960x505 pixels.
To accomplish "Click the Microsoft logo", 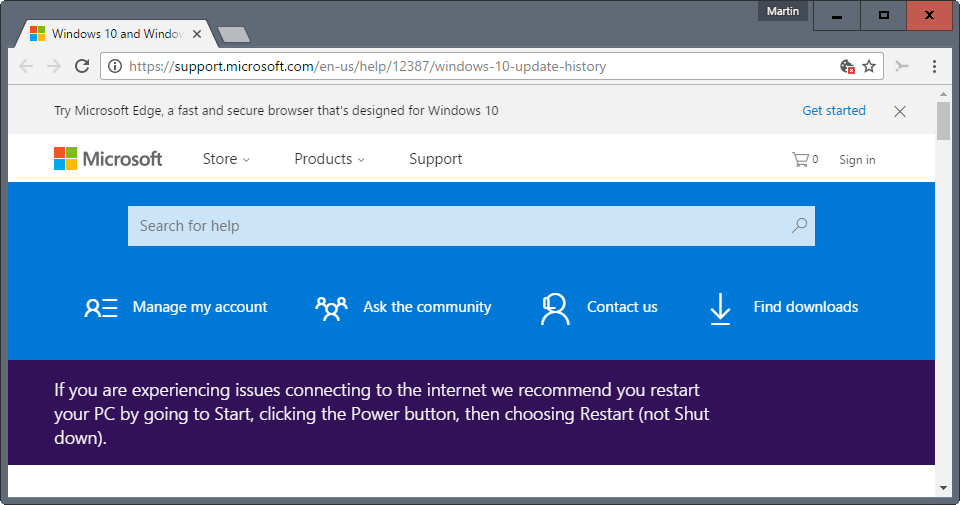I will [x=108, y=159].
